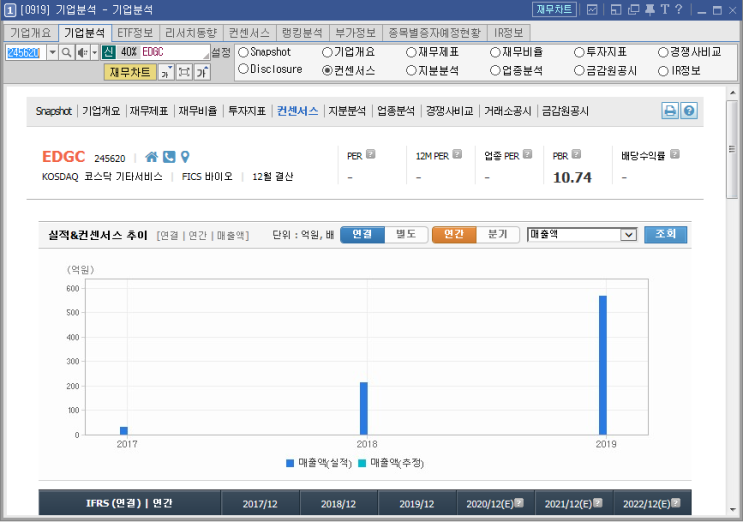Click the 업종 PER info icon
The image size is (743, 522).
point(527,154)
